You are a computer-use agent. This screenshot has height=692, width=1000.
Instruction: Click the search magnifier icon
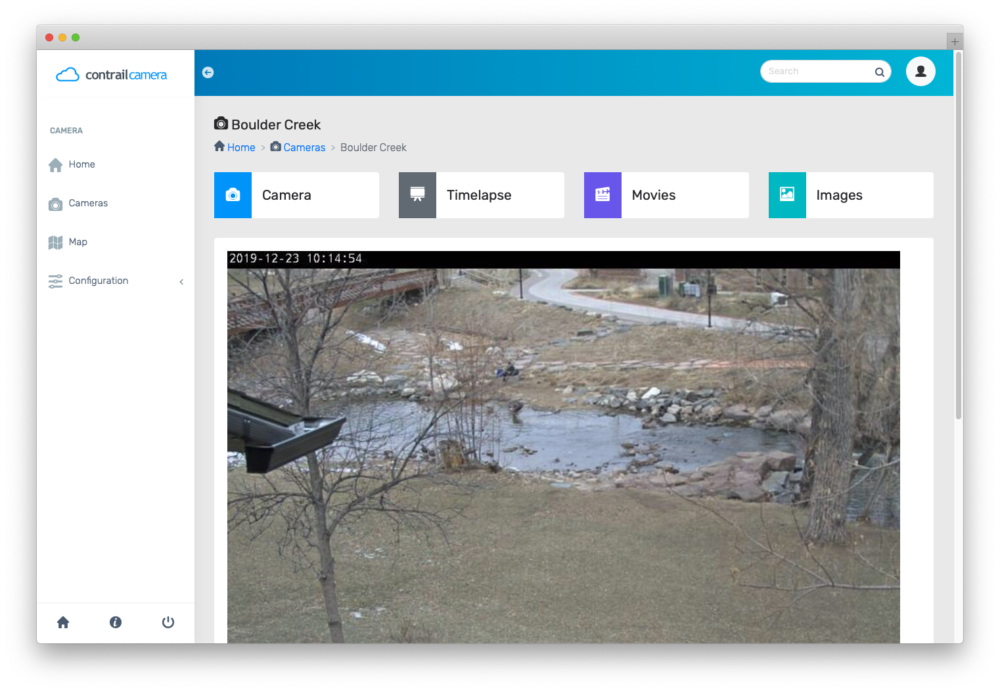tap(879, 71)
